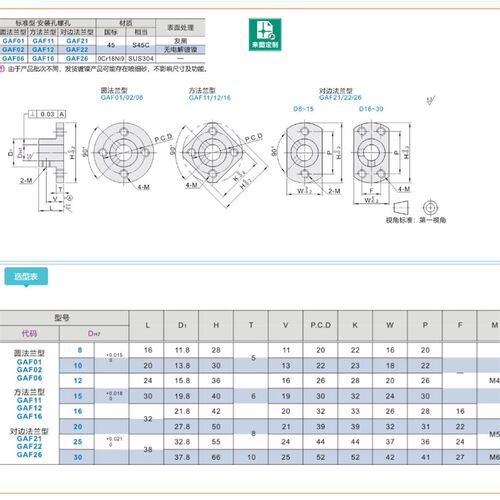Select GAF12 in the material table

coord(43,49)
